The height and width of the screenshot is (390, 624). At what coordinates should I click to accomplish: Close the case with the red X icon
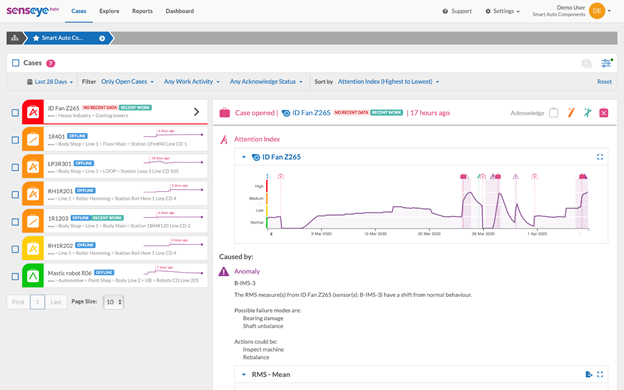[x=604, y=113]
